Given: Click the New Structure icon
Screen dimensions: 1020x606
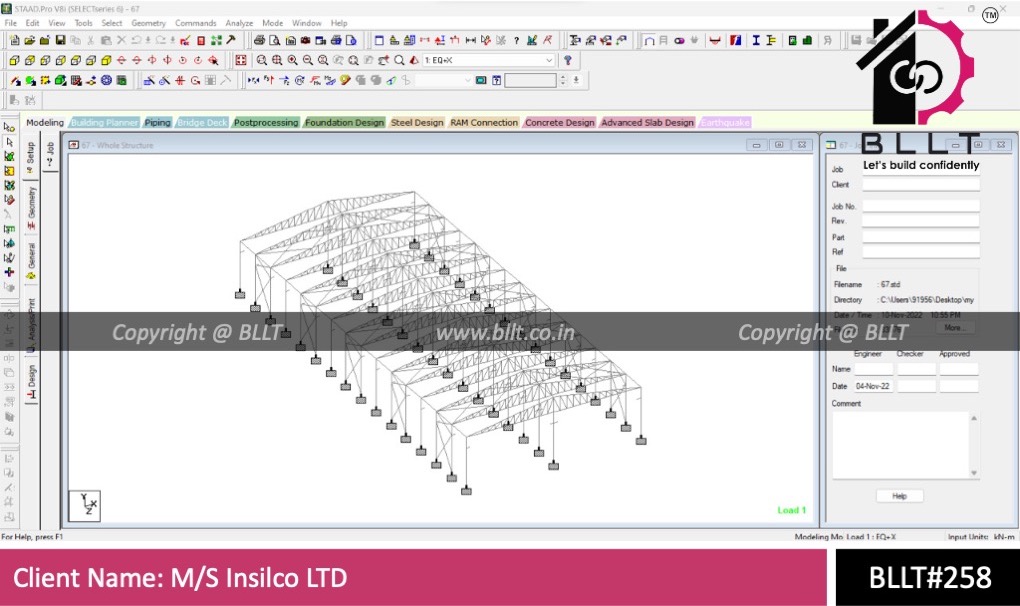Looking at the screenshot, I should pyautogui.click(x=14, y=40).
